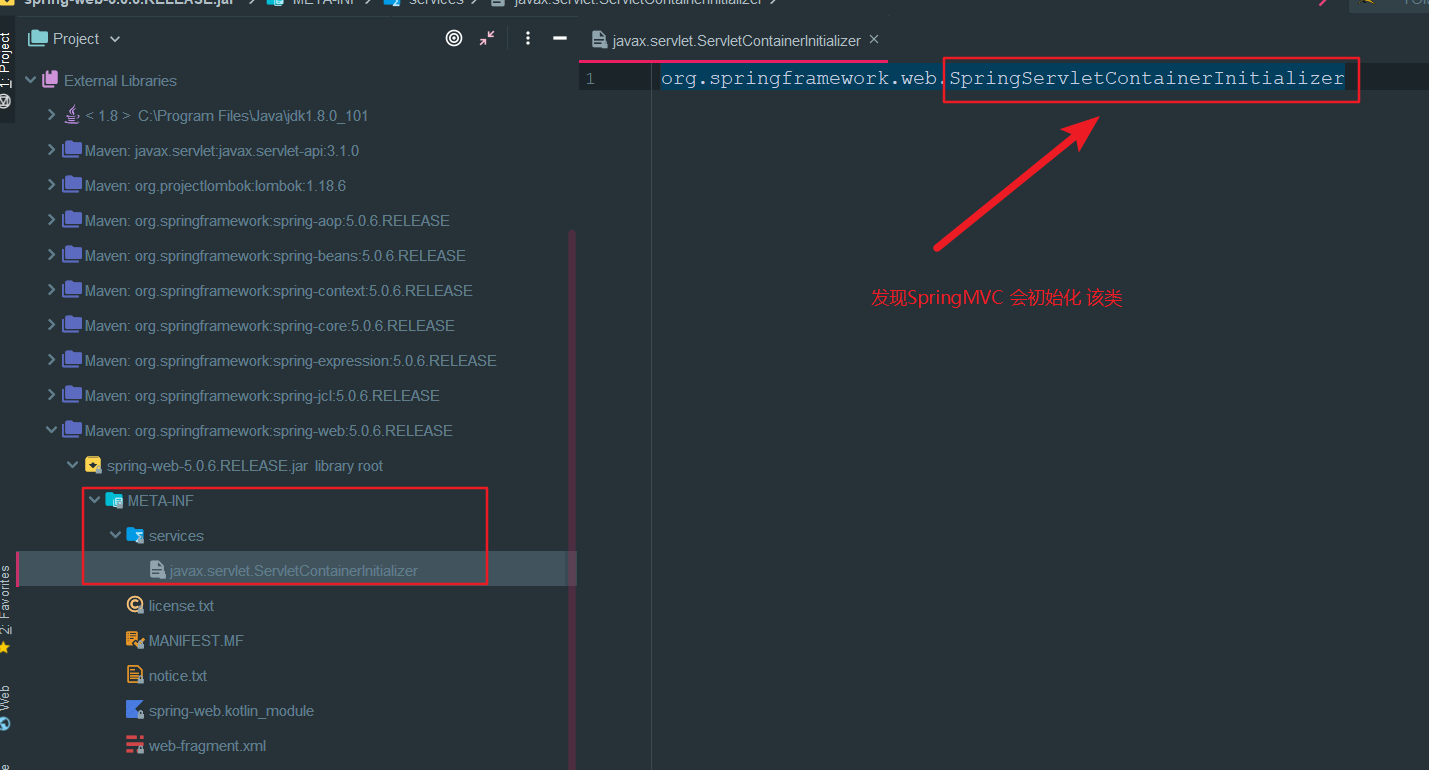Click the spring-web.kotlin_module file icon
Image resolution: width=1429 pixels, height=770 pixels.
click(135, 710)
